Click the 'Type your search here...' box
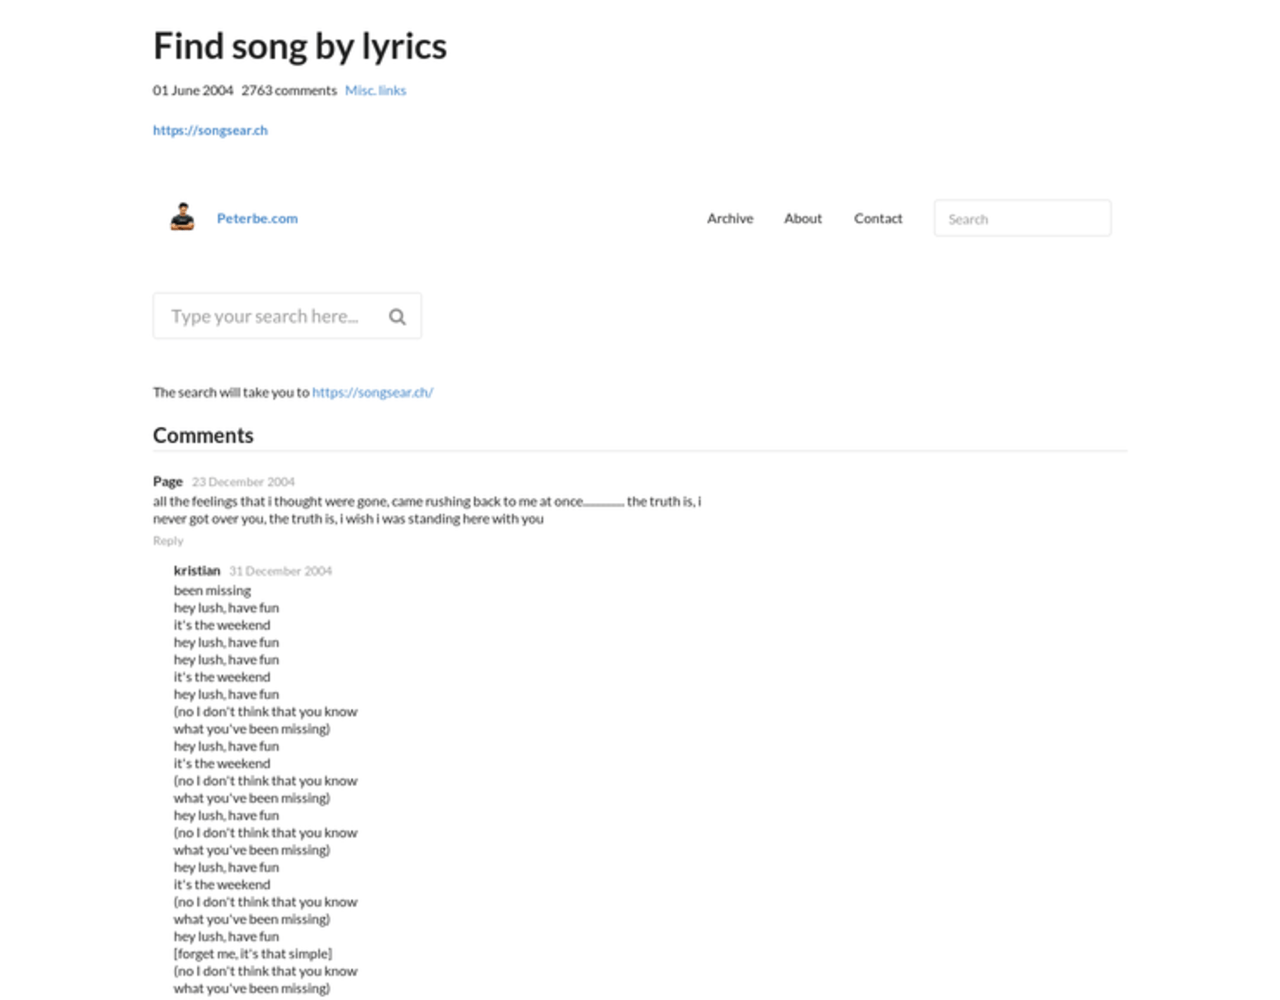The image size is (1280, 1000). coord(287,316)
